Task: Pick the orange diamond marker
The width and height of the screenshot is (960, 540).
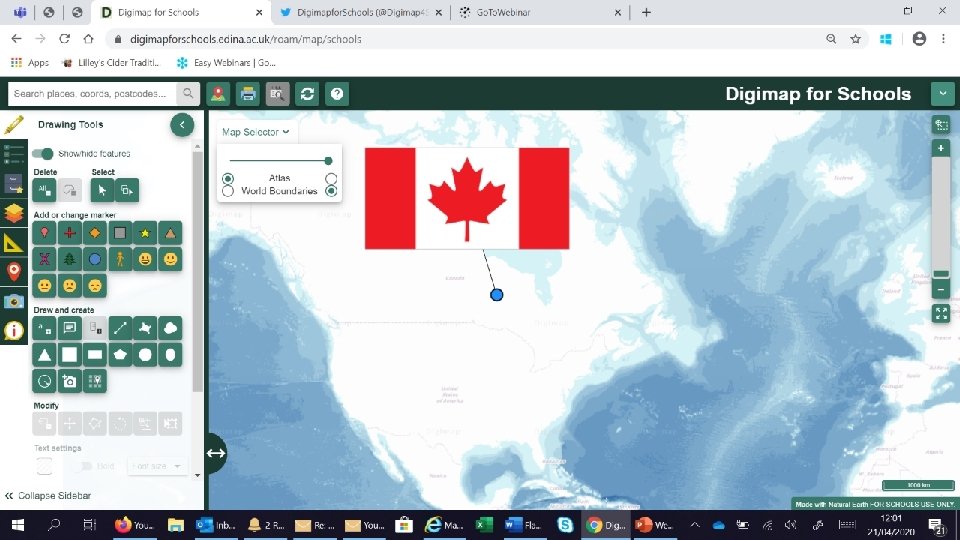Action: coord(95,233)
